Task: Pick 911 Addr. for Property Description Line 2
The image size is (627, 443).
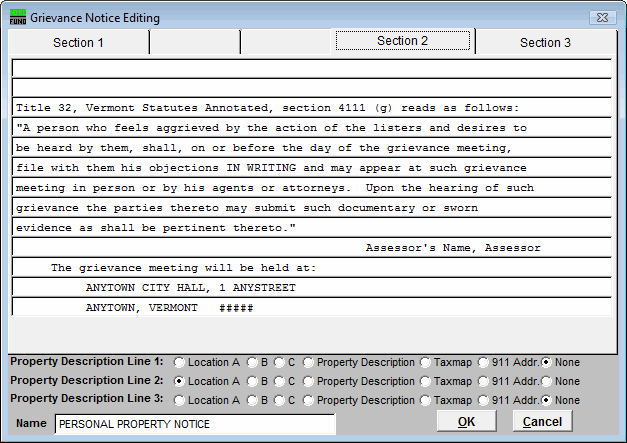Action: (x=485, y=381)
